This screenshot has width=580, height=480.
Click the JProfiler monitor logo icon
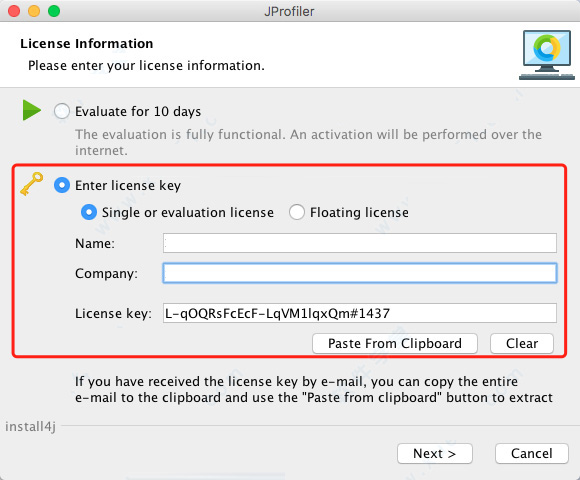pos(547,55)
